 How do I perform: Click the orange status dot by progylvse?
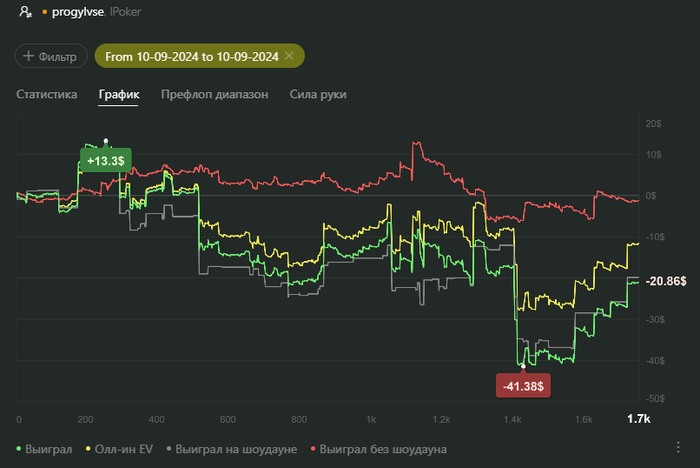(44, 14)
